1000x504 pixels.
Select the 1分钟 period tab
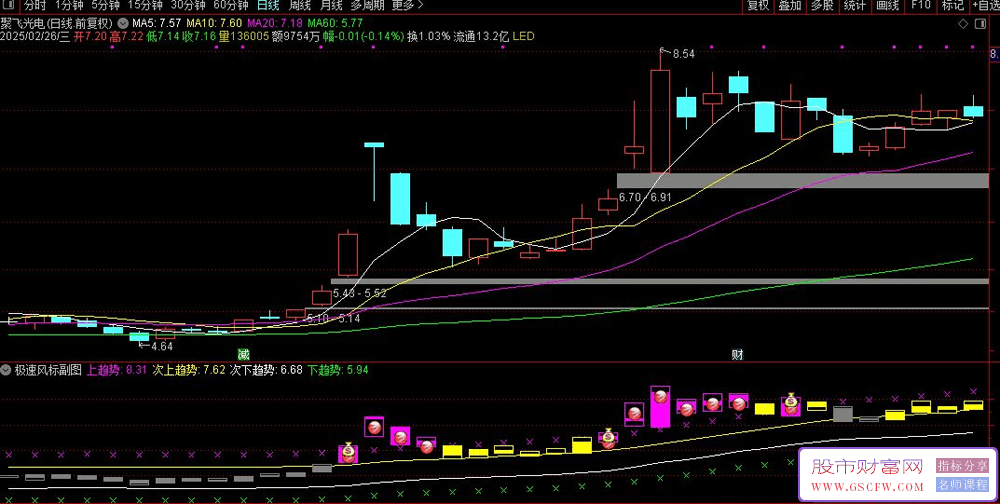coord(69,6)
